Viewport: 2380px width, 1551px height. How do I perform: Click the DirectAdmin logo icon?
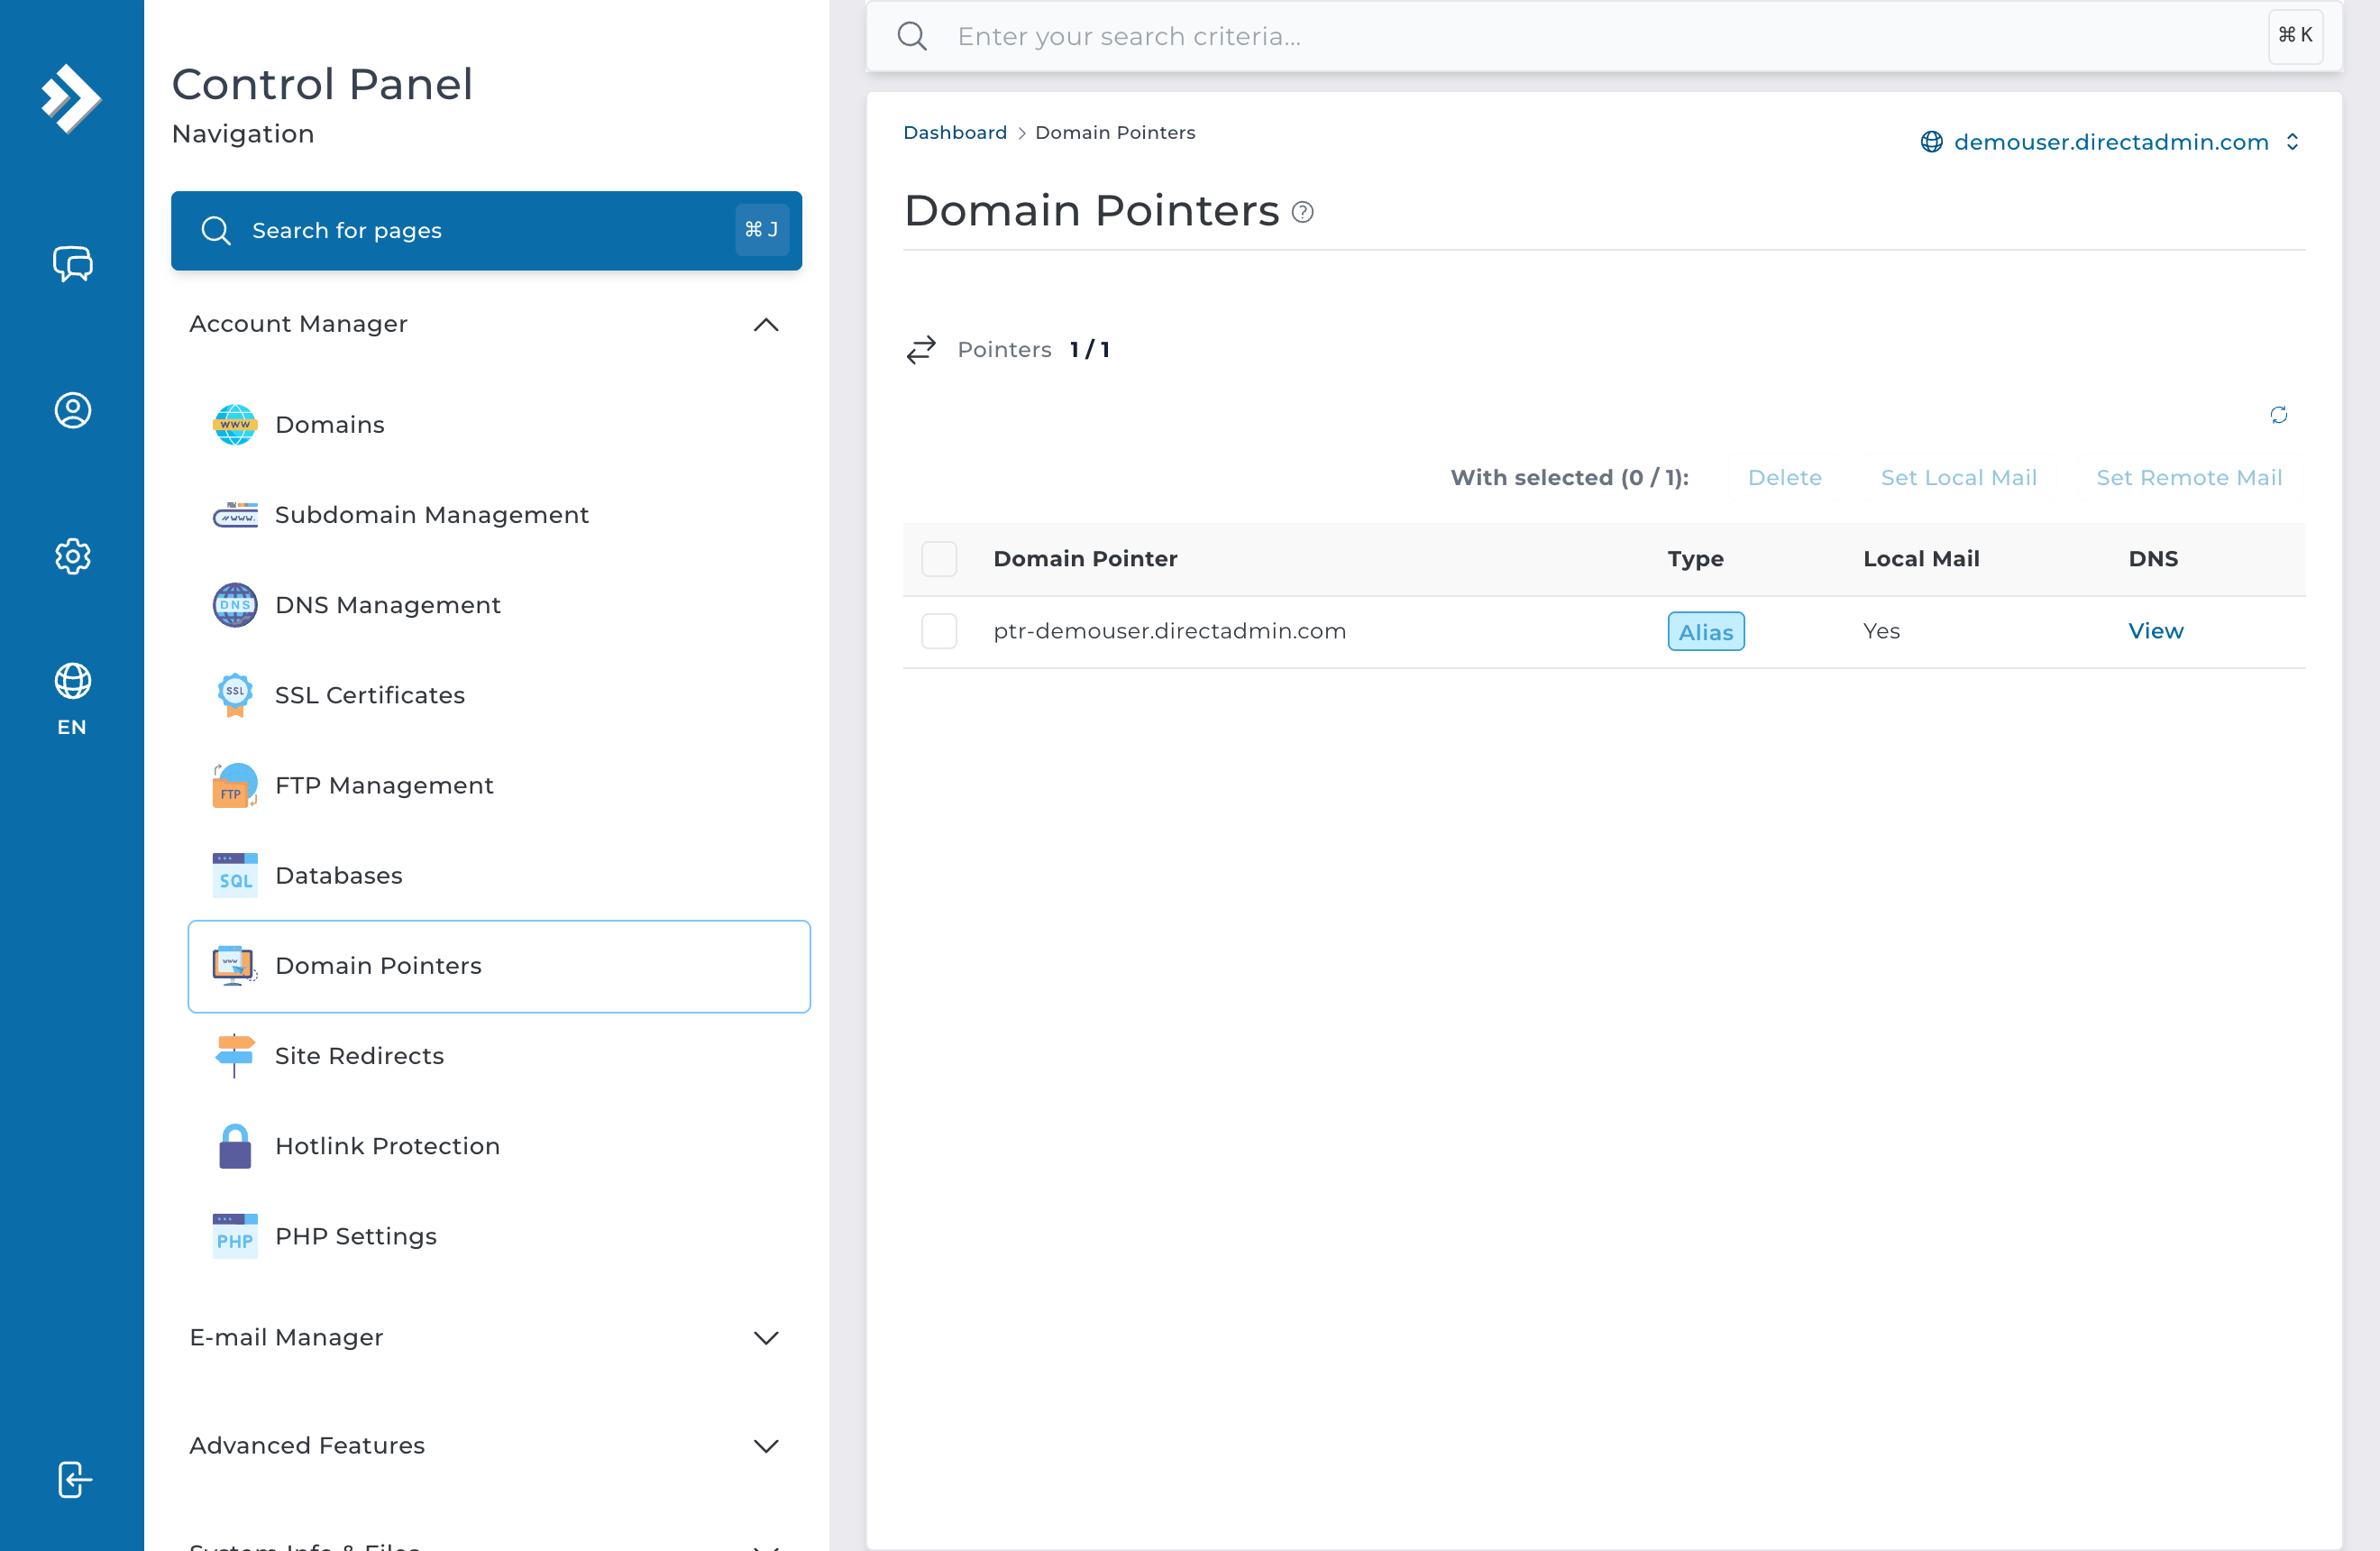(x=71, y=98)
